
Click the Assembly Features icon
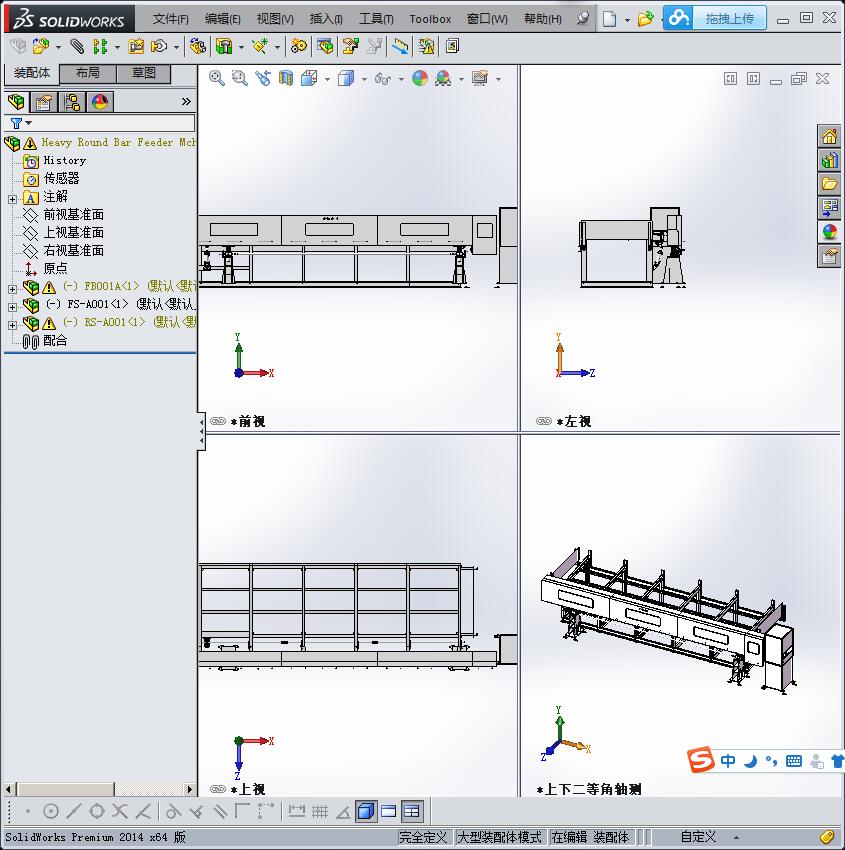click(223, 47)
